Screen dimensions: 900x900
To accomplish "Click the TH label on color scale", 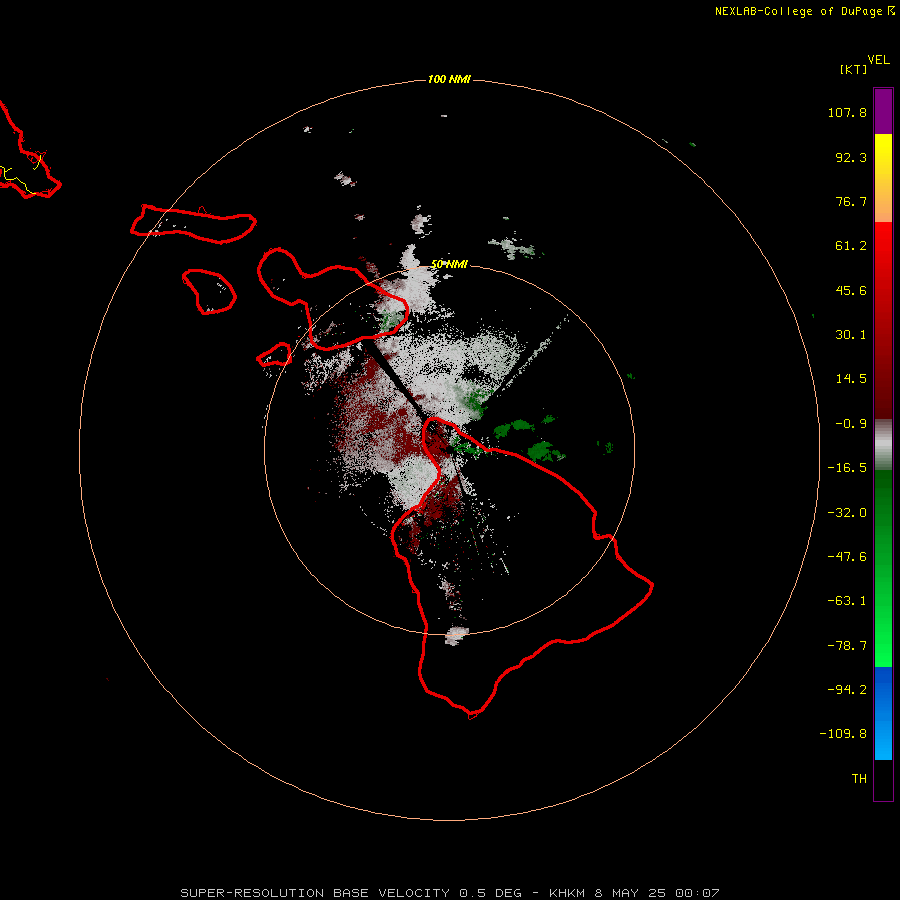I will tap(859, 779).
